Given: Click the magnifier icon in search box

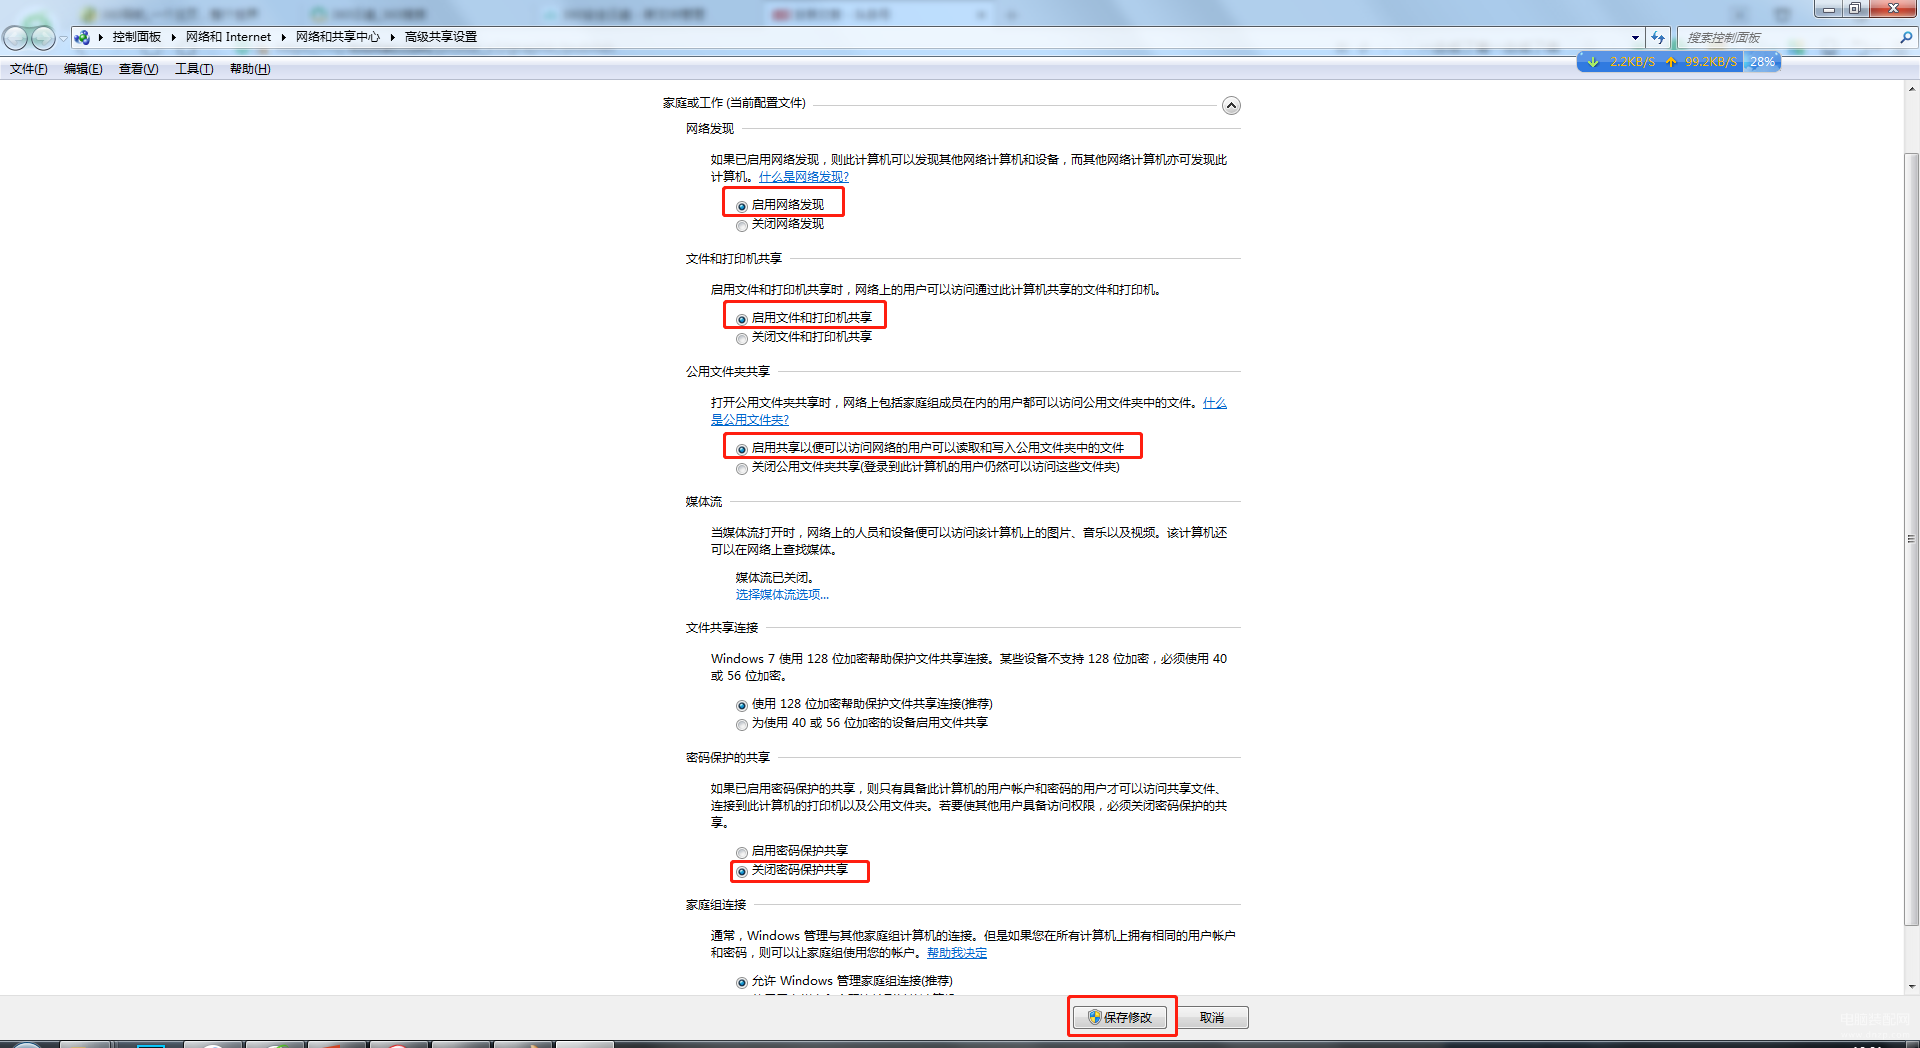Looking at the screenshot, I should click(x=1905, y=37).
